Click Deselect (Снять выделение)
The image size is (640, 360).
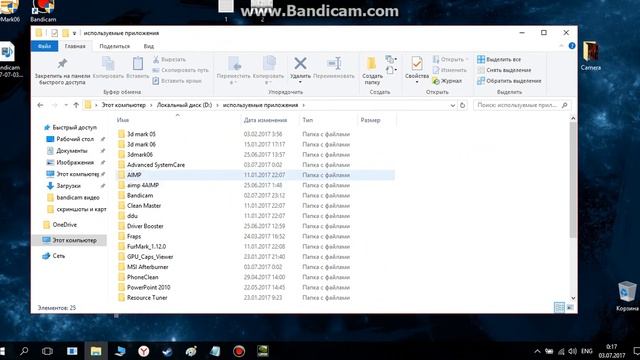(504, 70)
